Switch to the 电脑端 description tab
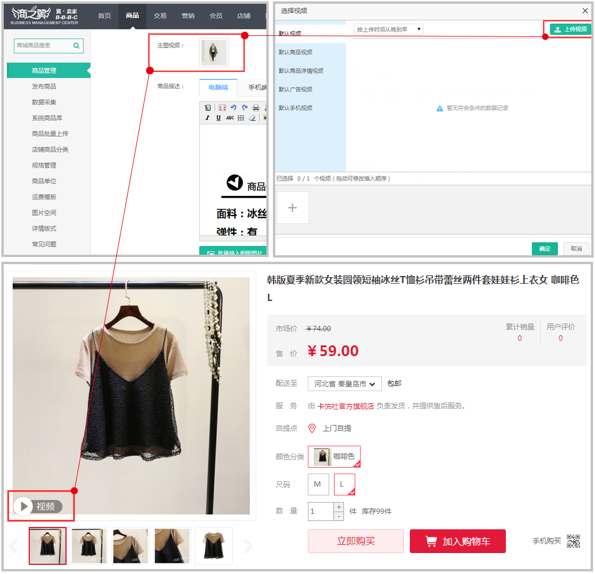 tap(218, 88)
